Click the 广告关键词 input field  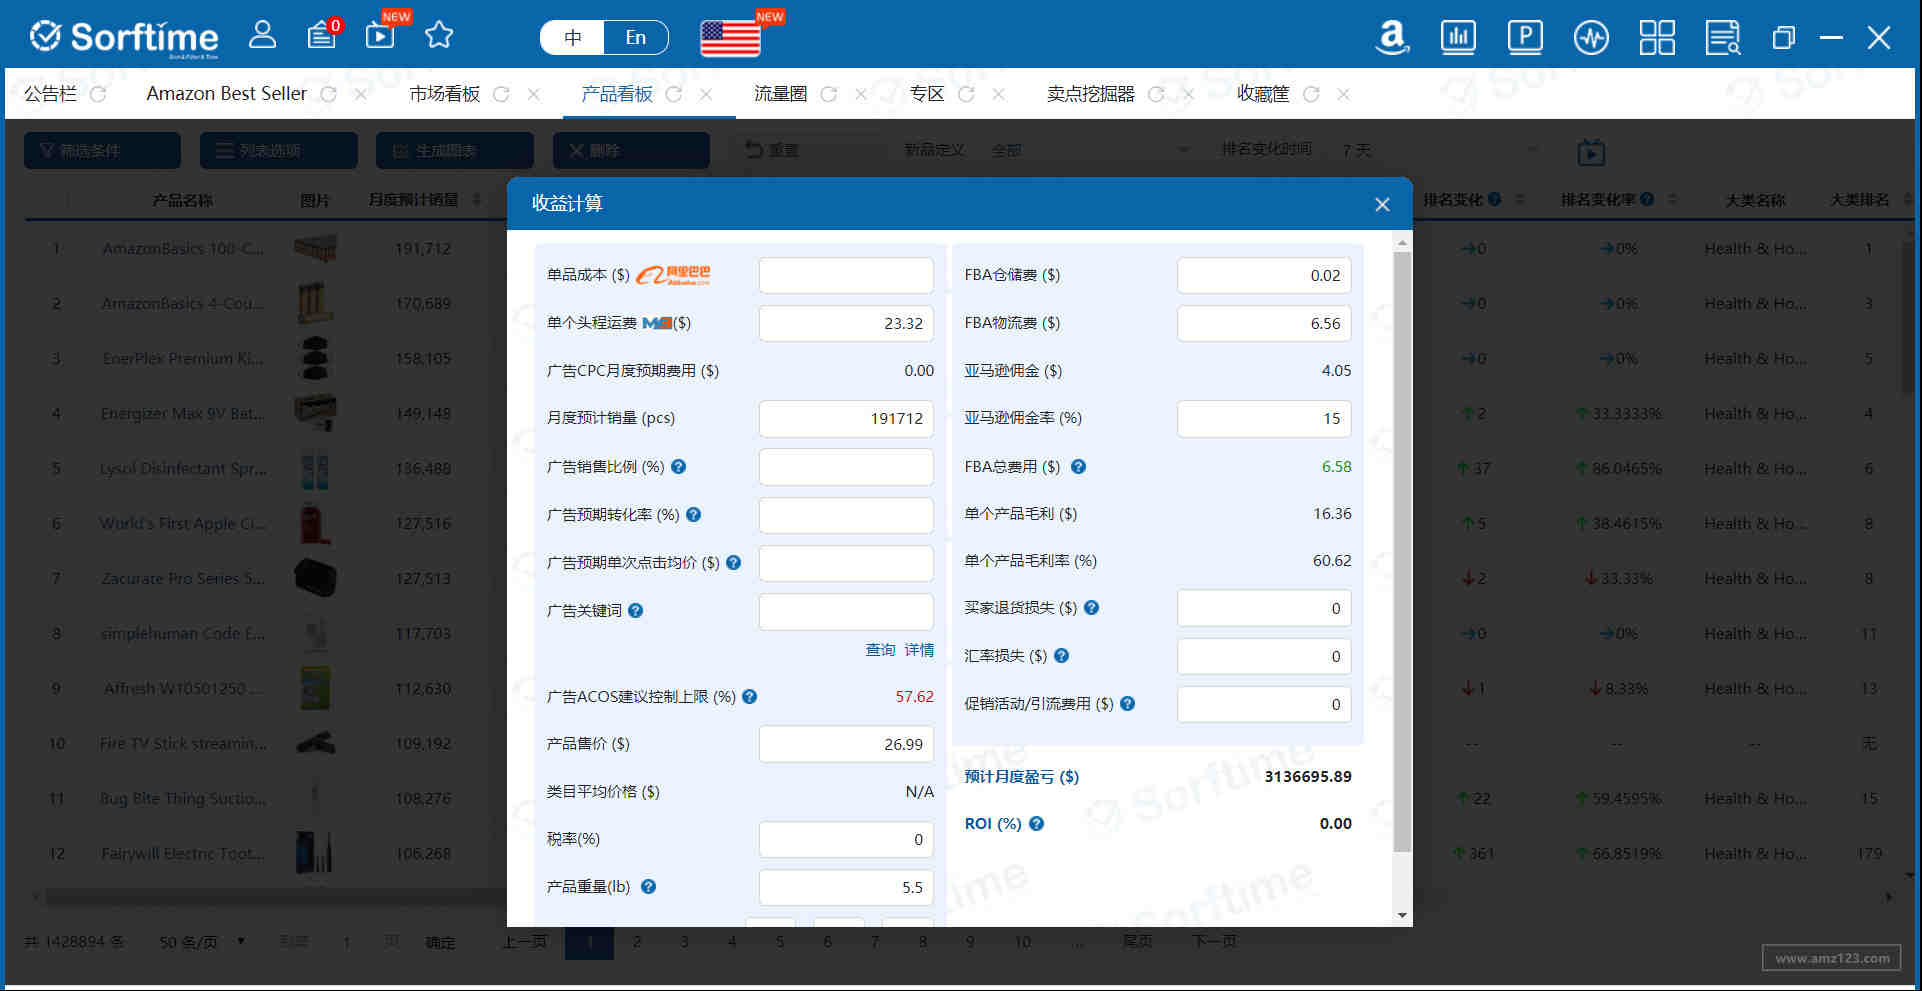pyautogui.click(x=846, y=611)
